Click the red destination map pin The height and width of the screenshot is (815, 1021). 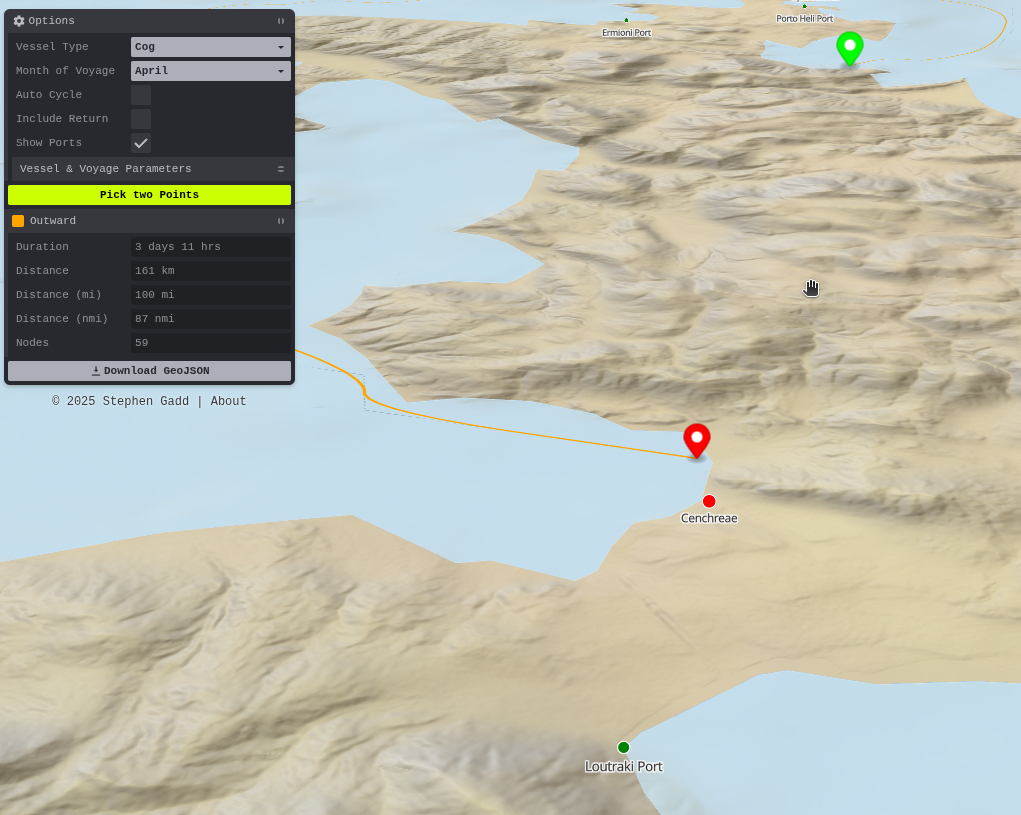pos(697,439)
